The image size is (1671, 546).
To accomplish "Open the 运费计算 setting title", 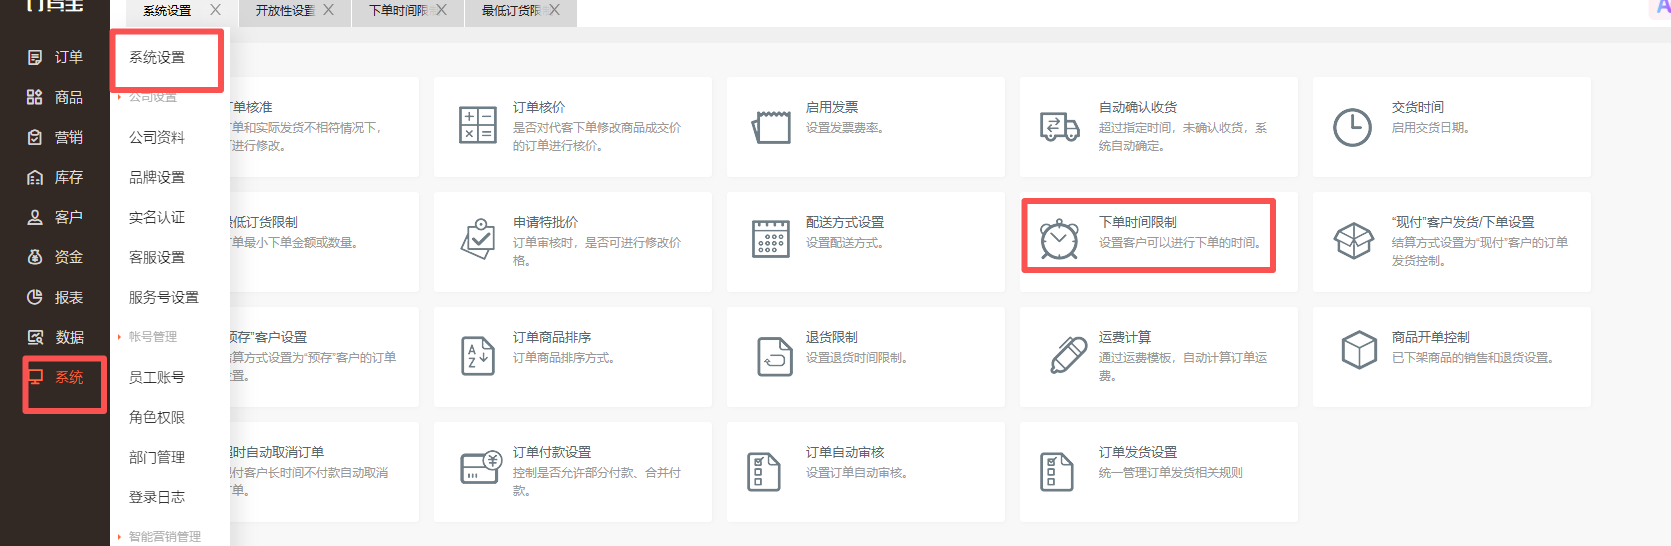I will pos(1125,337).
